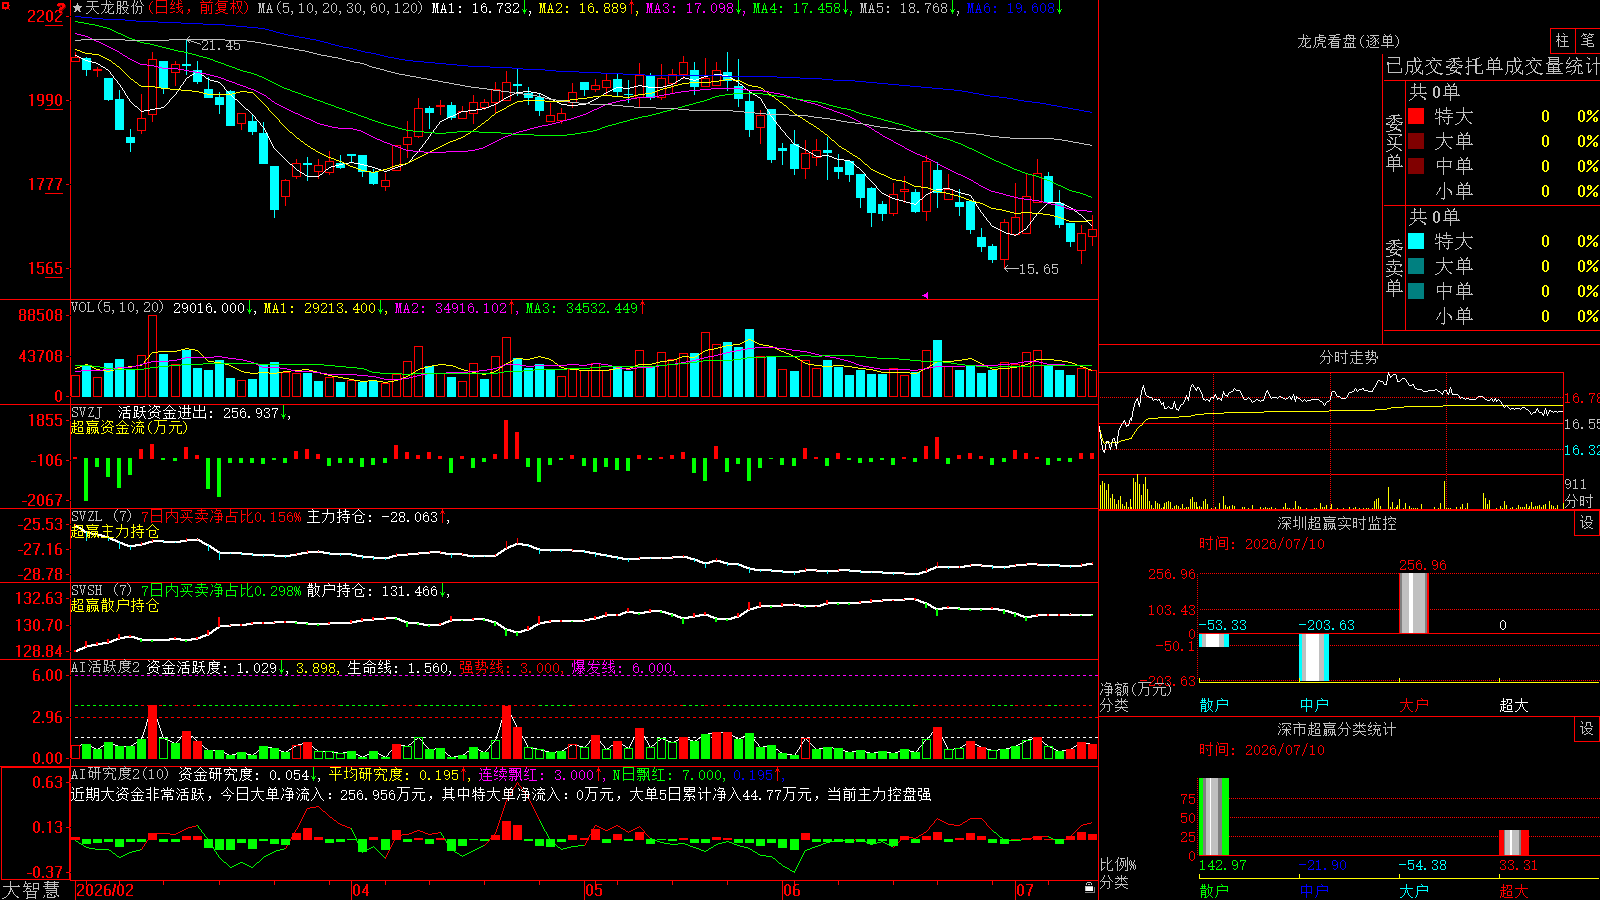1600x900 pixels.
Task: Switch Dragon-Tiger panel to 柱 view
Action: [1562, 40]
